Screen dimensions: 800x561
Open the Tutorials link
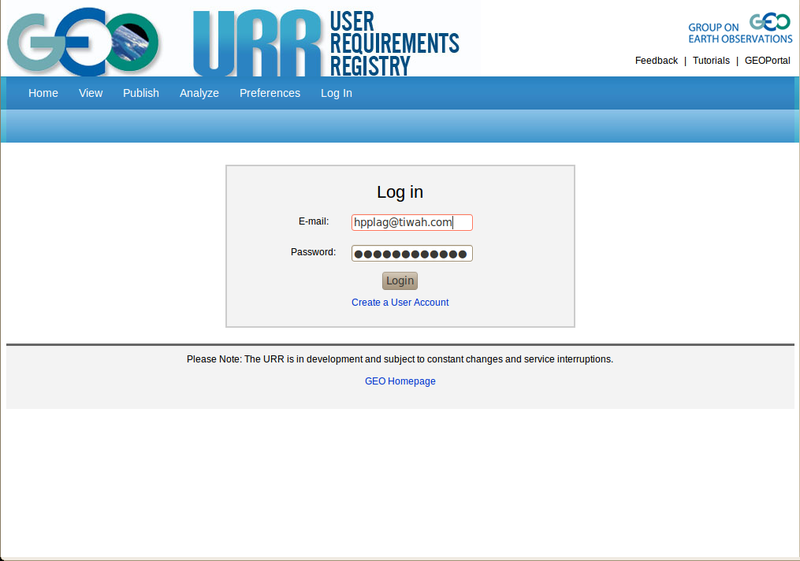pos(711,61)
